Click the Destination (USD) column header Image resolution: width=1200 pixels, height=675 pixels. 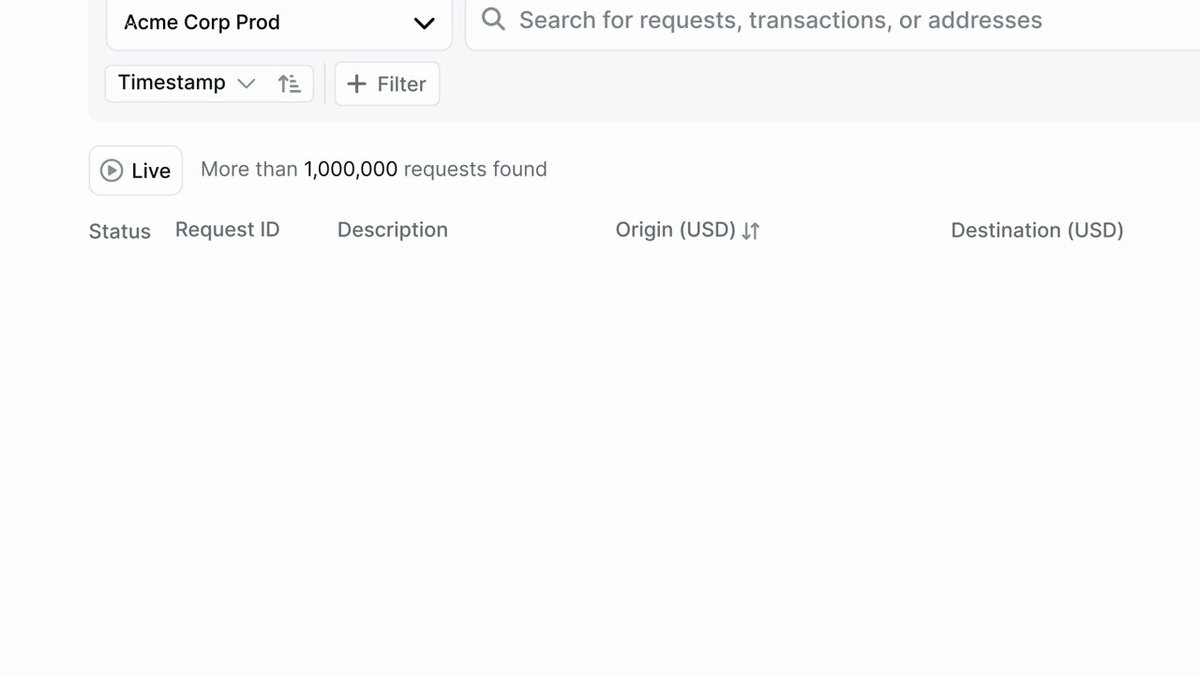(1037, 230)
